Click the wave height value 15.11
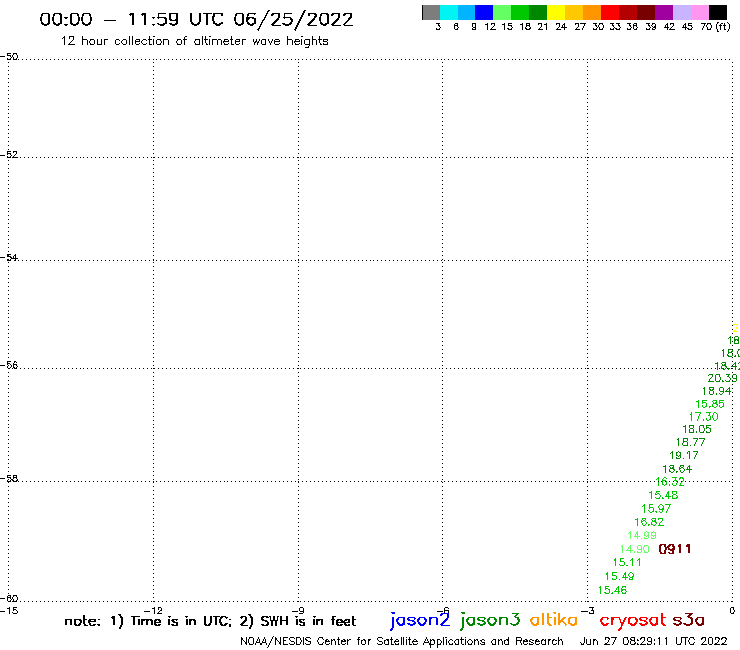This screenshot has height=650, width=740. coord(627,562)
